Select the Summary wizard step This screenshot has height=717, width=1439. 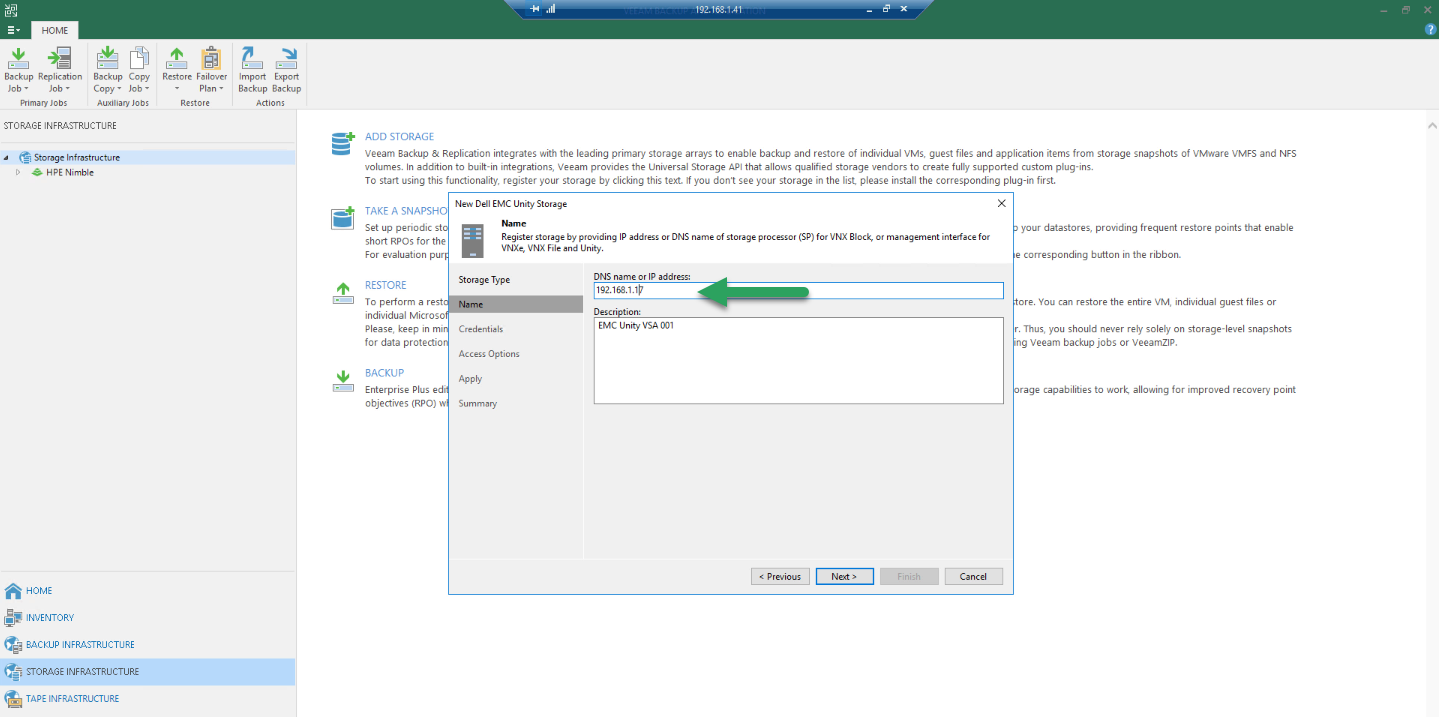click(516, 403)
